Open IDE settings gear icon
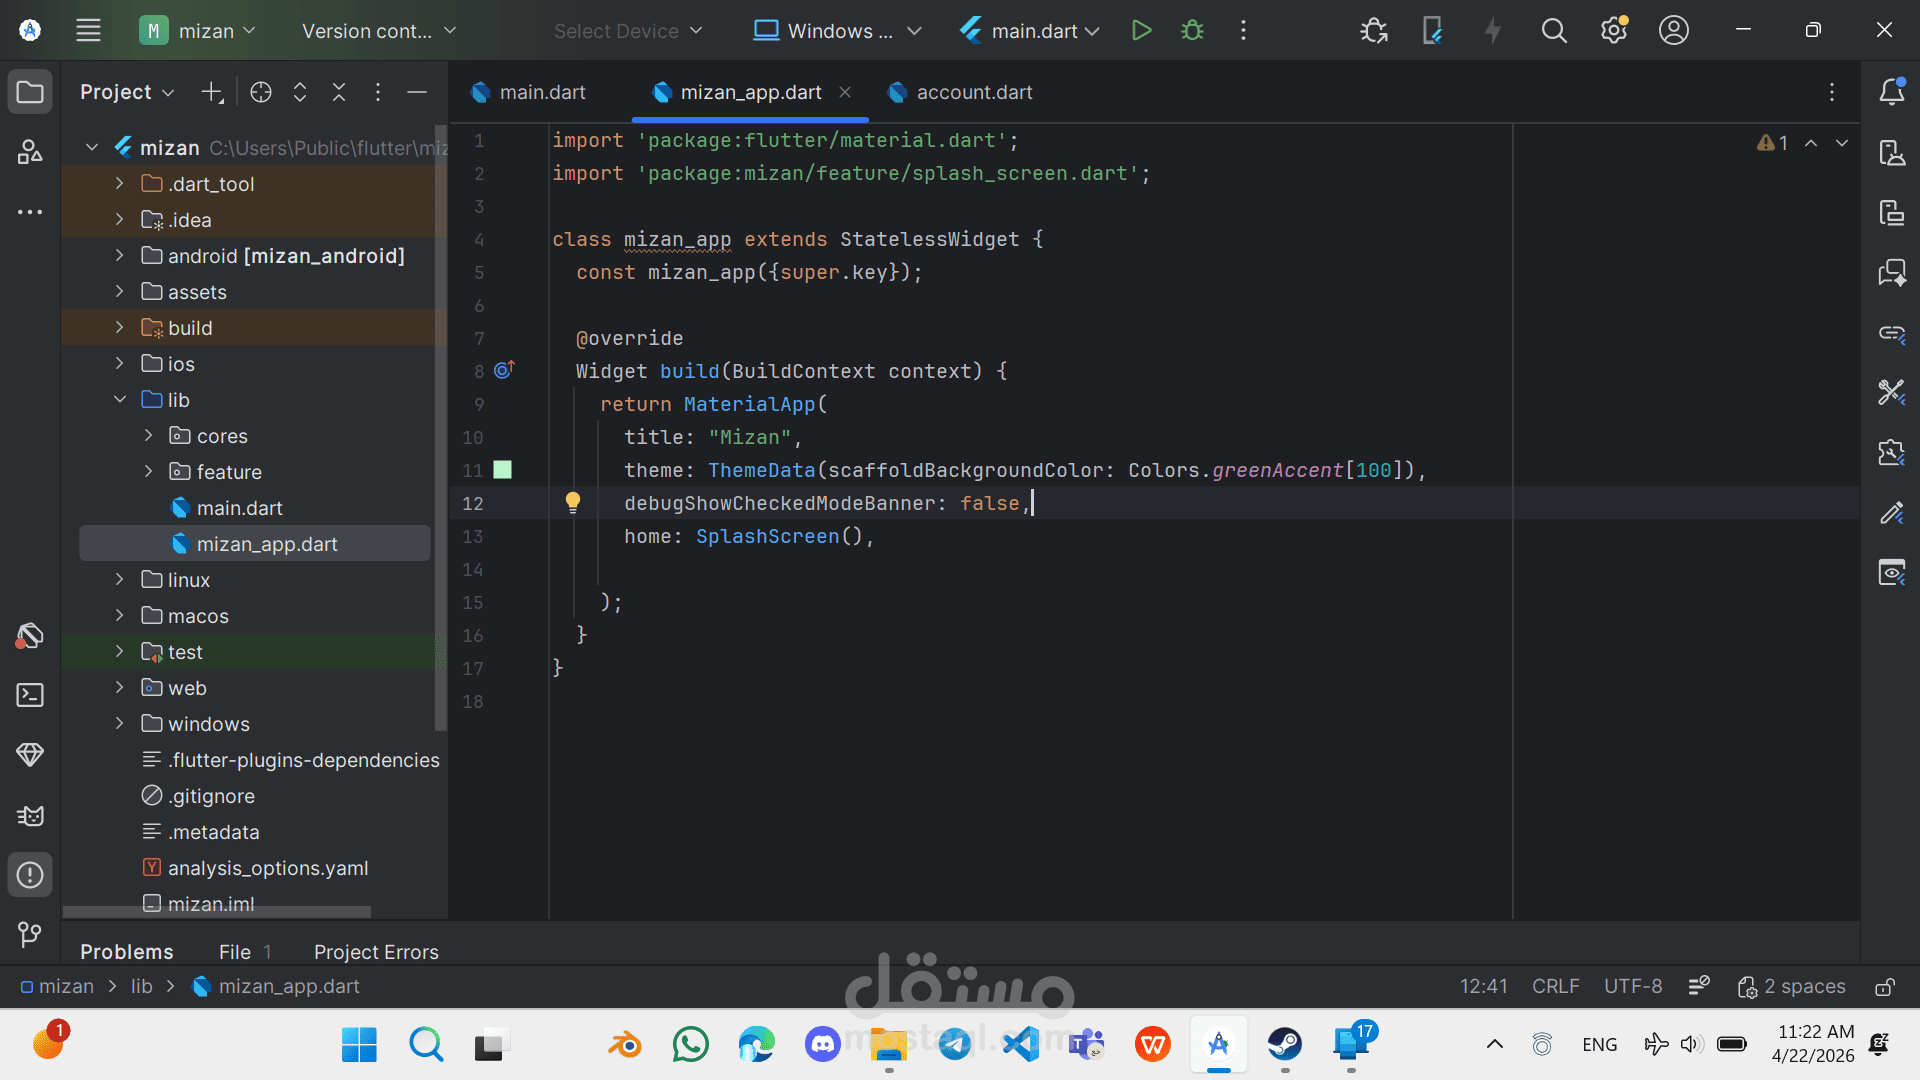 click(x=1613, y=30)
